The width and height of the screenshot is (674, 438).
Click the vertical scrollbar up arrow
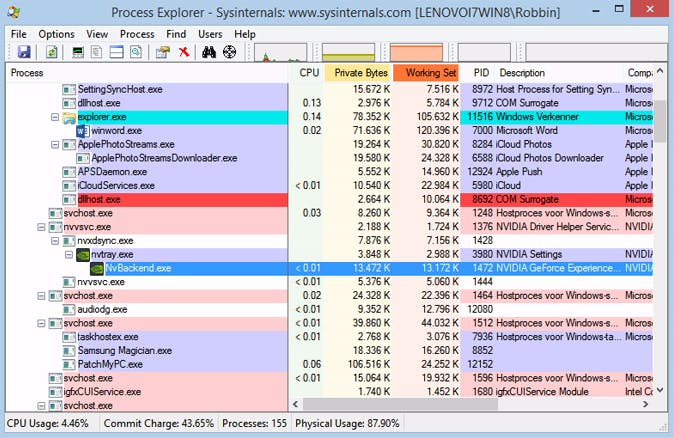(x=660, y=71)
